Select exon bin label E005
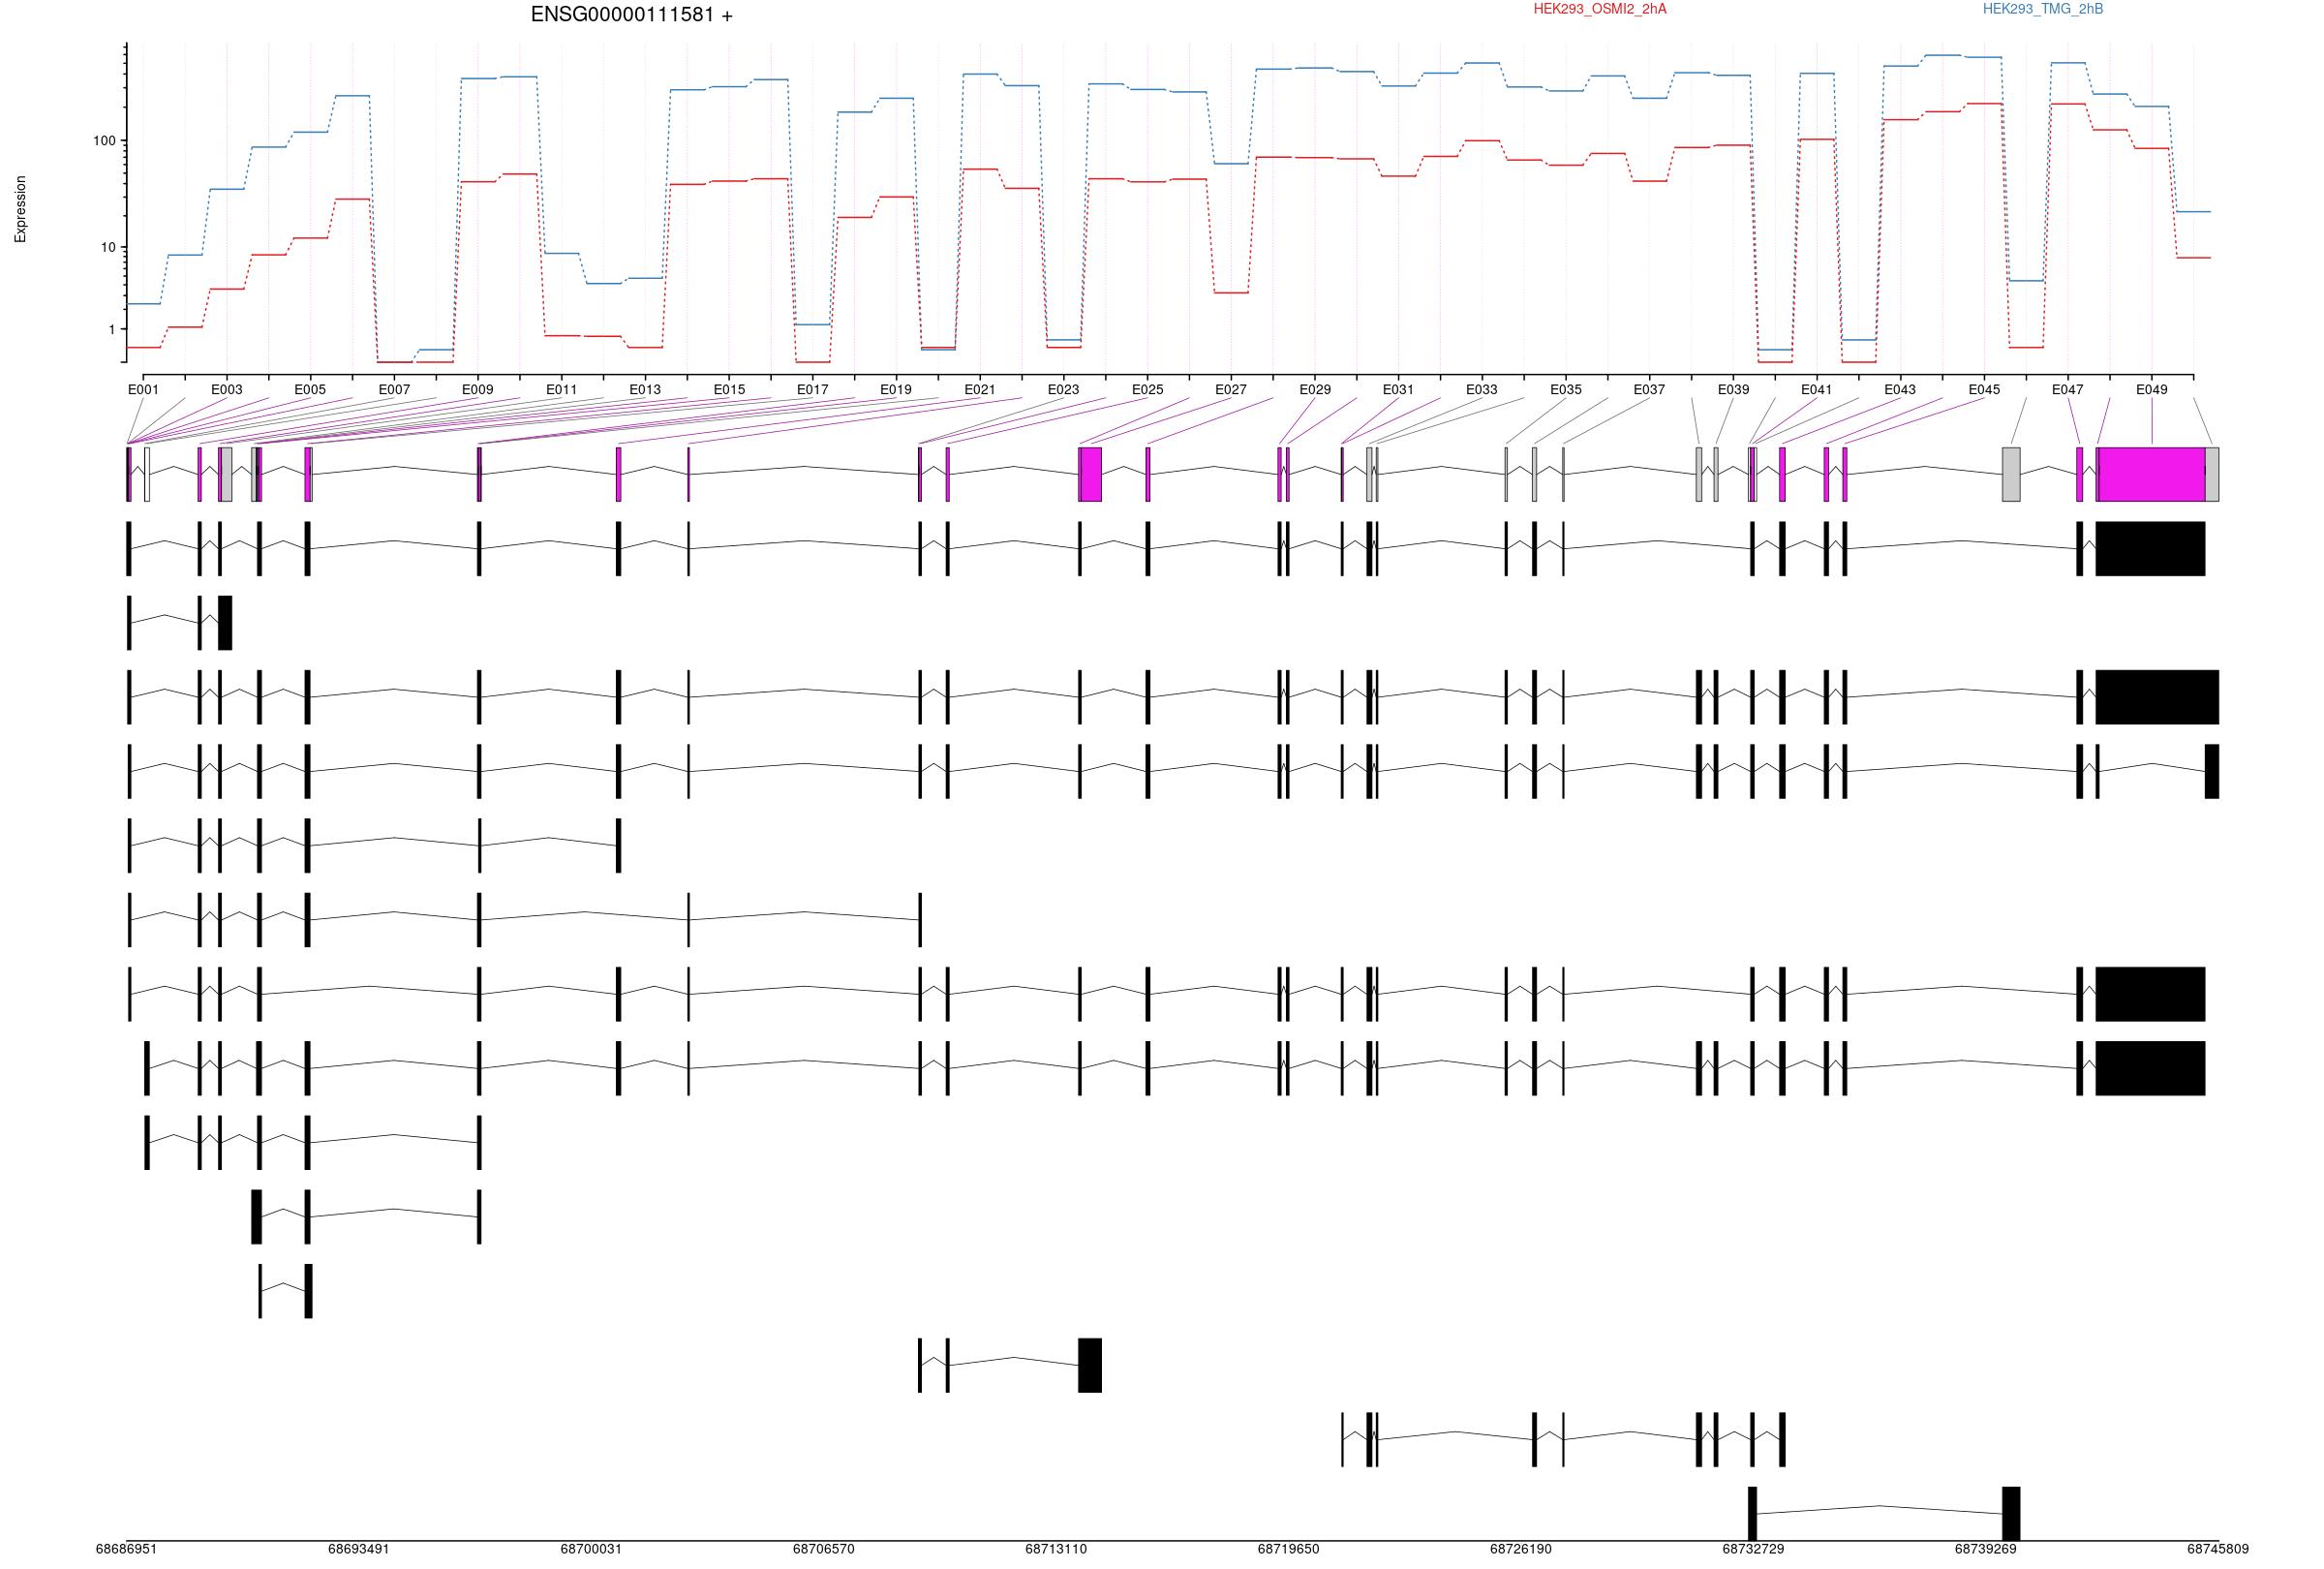This screenshot has width=2324, height=1569. click(x=310, y=389)
